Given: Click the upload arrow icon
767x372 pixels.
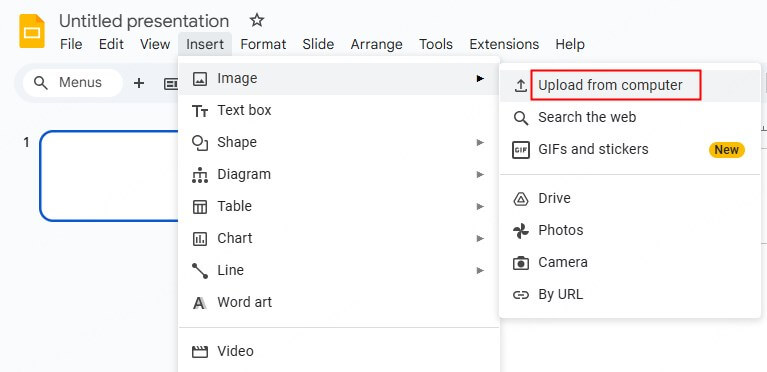Looking at the screenshot, I should pos(520,86).
